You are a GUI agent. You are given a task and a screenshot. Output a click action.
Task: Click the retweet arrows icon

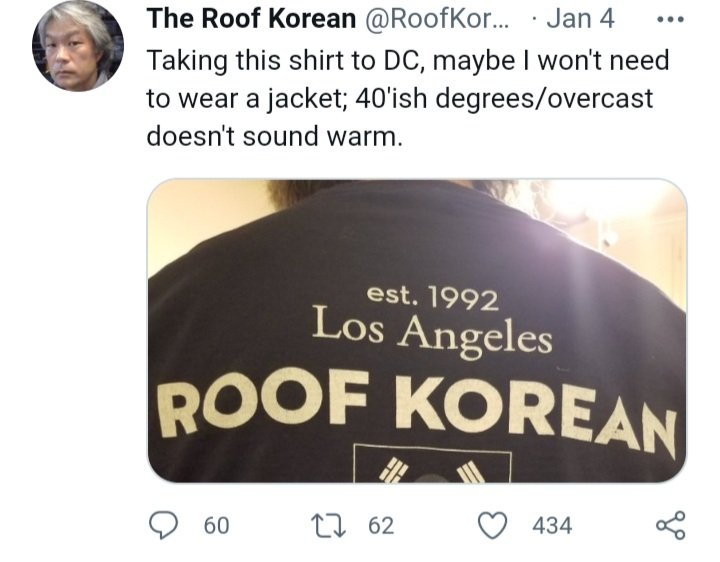328,525
